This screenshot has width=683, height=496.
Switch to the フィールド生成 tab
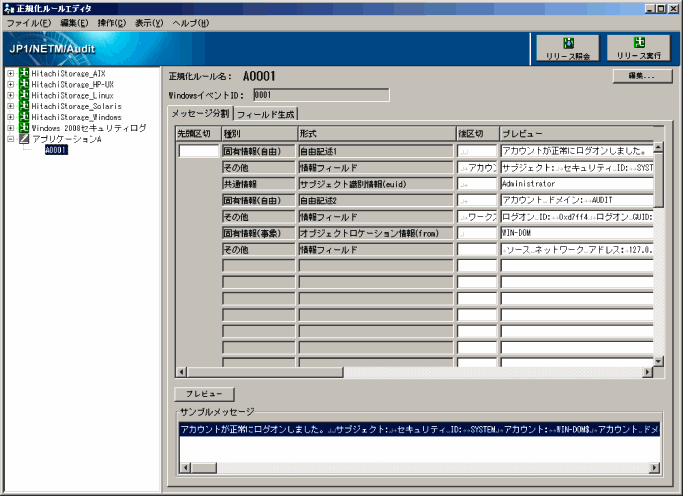pyautogui.click(x=266, y=114)
